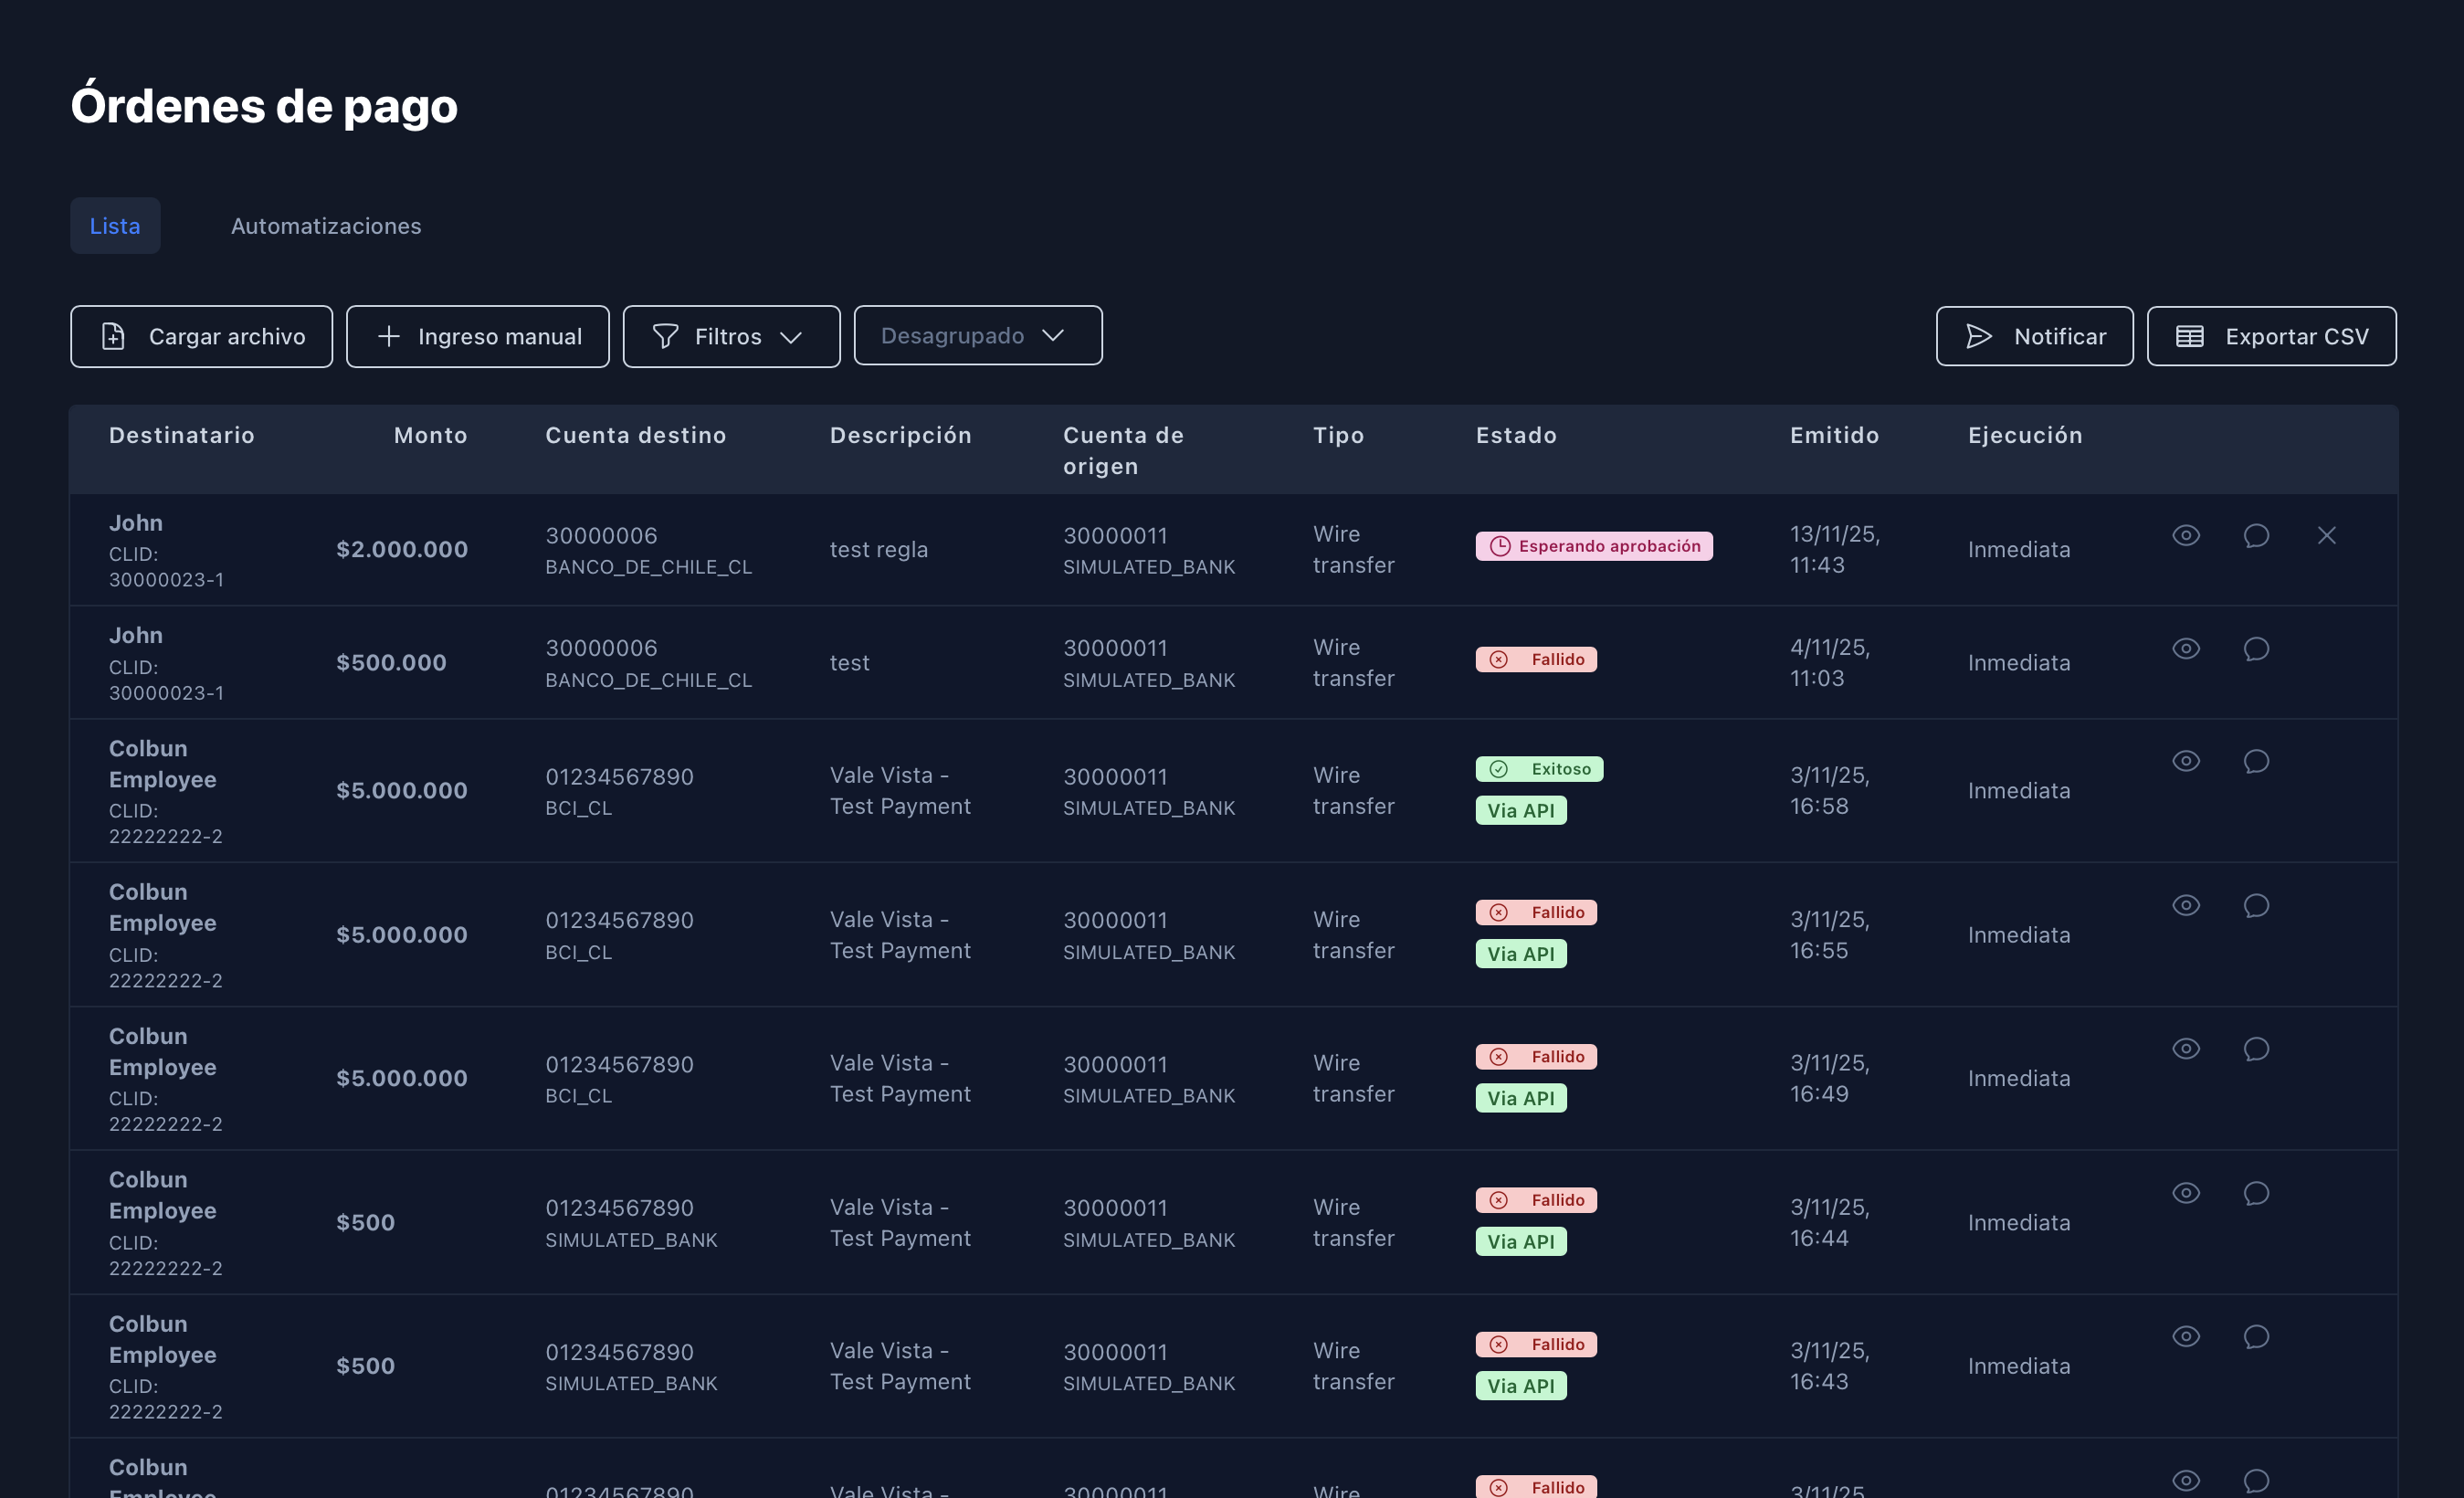
Task: Export orders with Exportar CSV
Action: (2271, 336)
